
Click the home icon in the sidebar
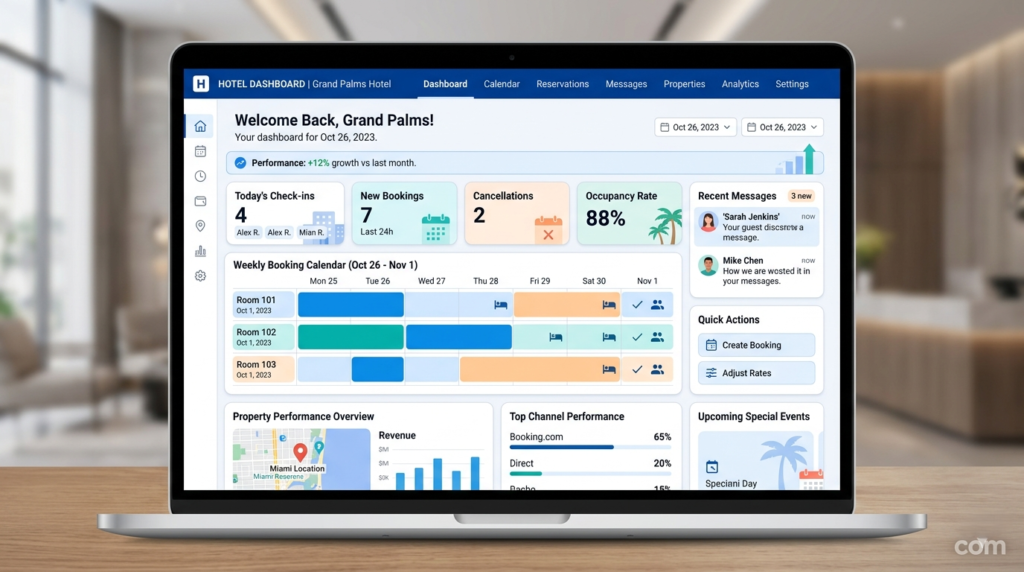200,126
